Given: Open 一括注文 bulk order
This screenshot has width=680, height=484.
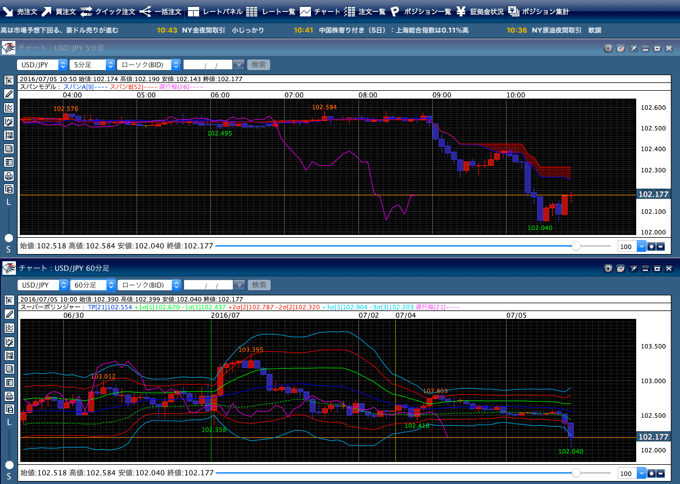Looking at the screenshot, I should pos(160,12).
